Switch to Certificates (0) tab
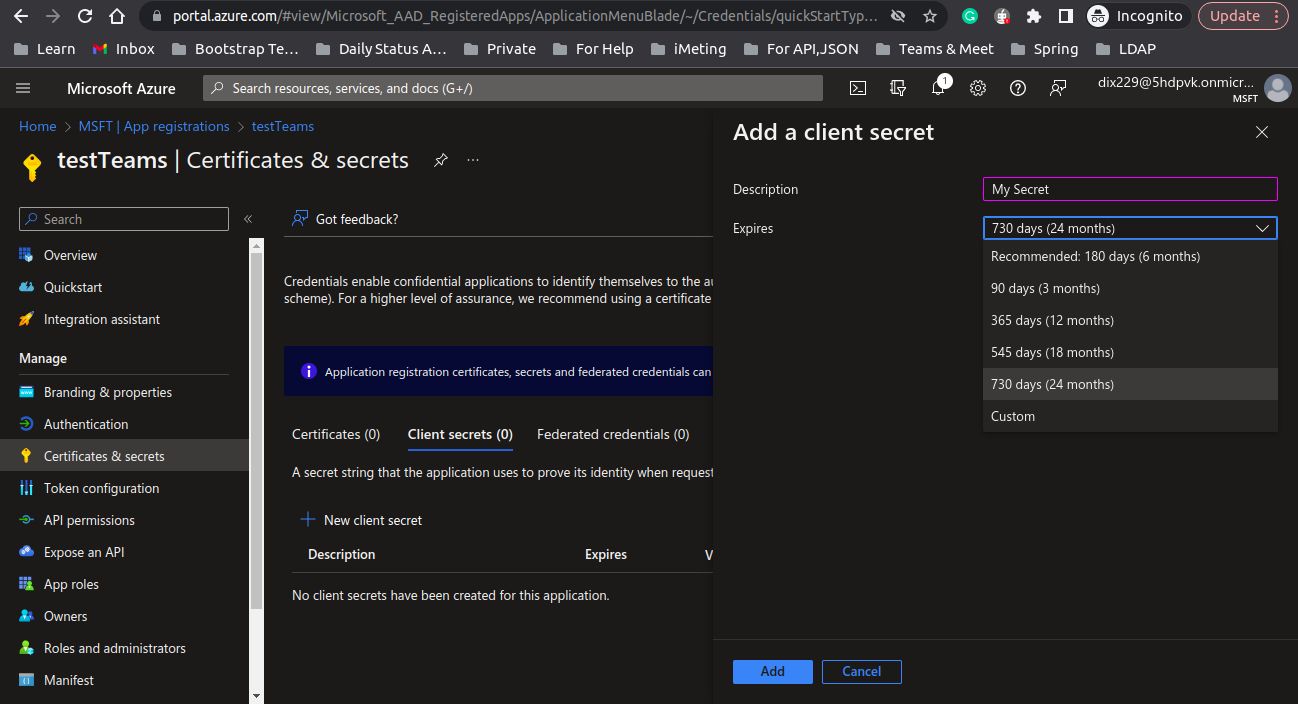The width and height of the screenshot is (1298, 704). (336, 434)
